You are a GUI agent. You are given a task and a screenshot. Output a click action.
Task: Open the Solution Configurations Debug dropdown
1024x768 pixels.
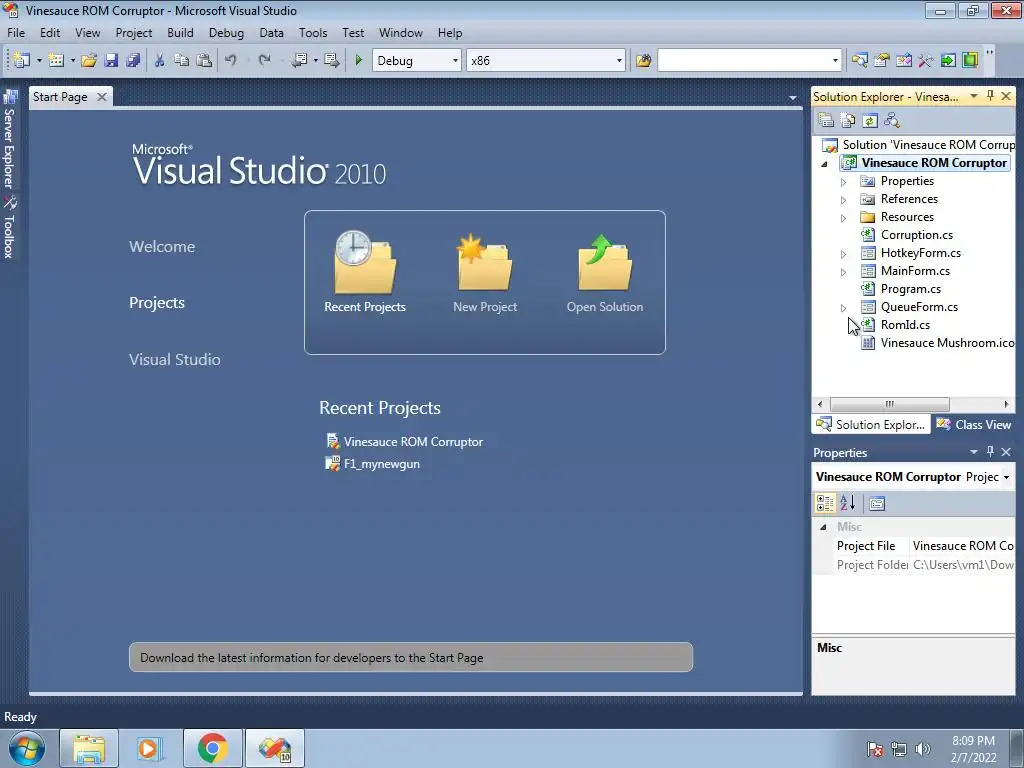[455, 60]
